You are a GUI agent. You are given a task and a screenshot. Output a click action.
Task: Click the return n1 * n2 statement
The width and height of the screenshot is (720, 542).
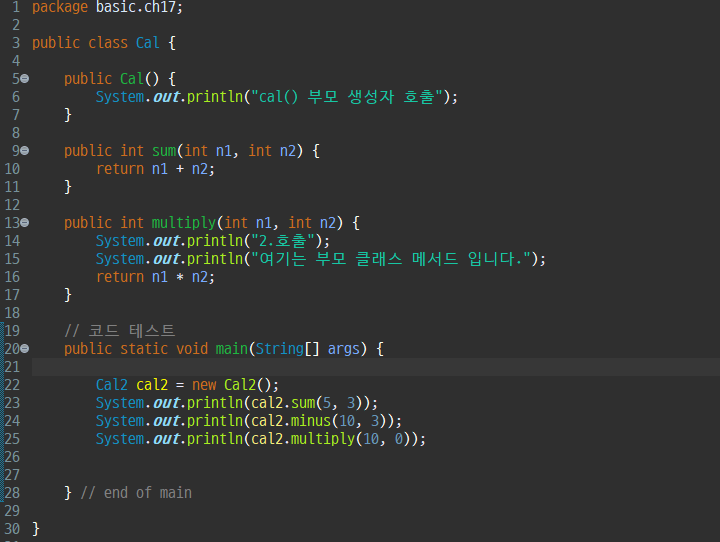tap(155, 277)
